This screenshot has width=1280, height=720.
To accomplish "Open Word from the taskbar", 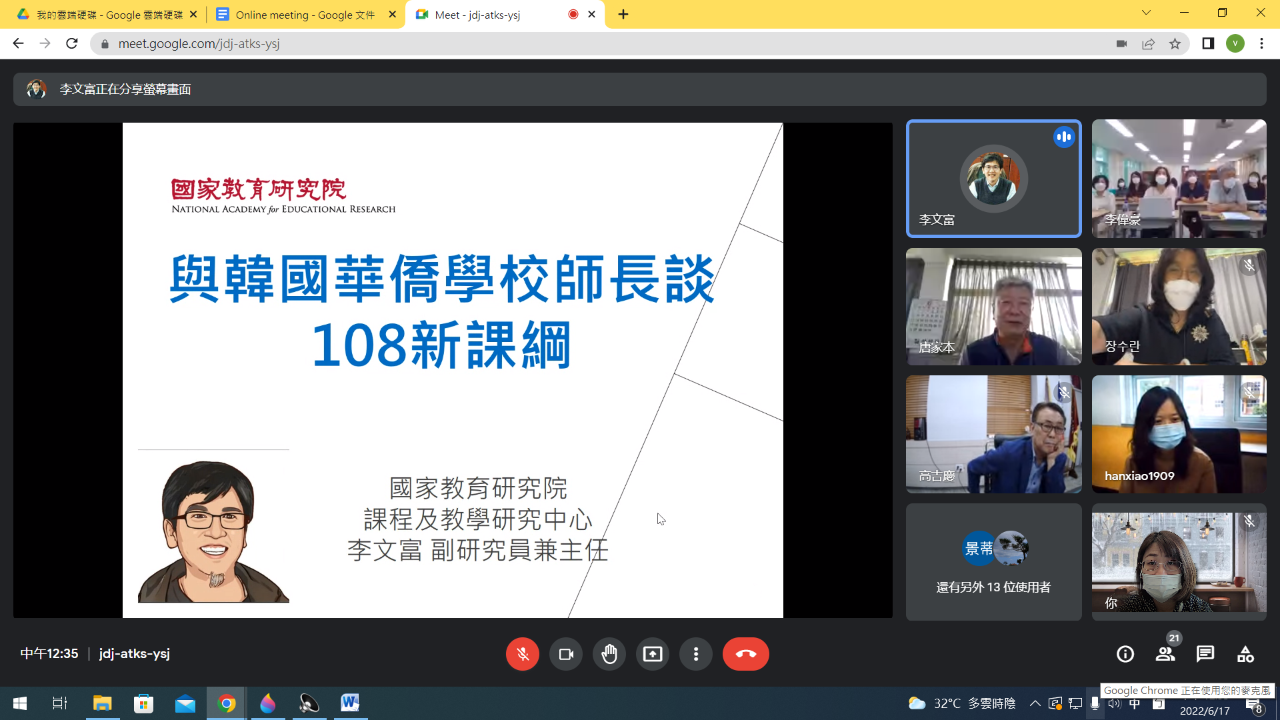I will [x=349, y=704].
